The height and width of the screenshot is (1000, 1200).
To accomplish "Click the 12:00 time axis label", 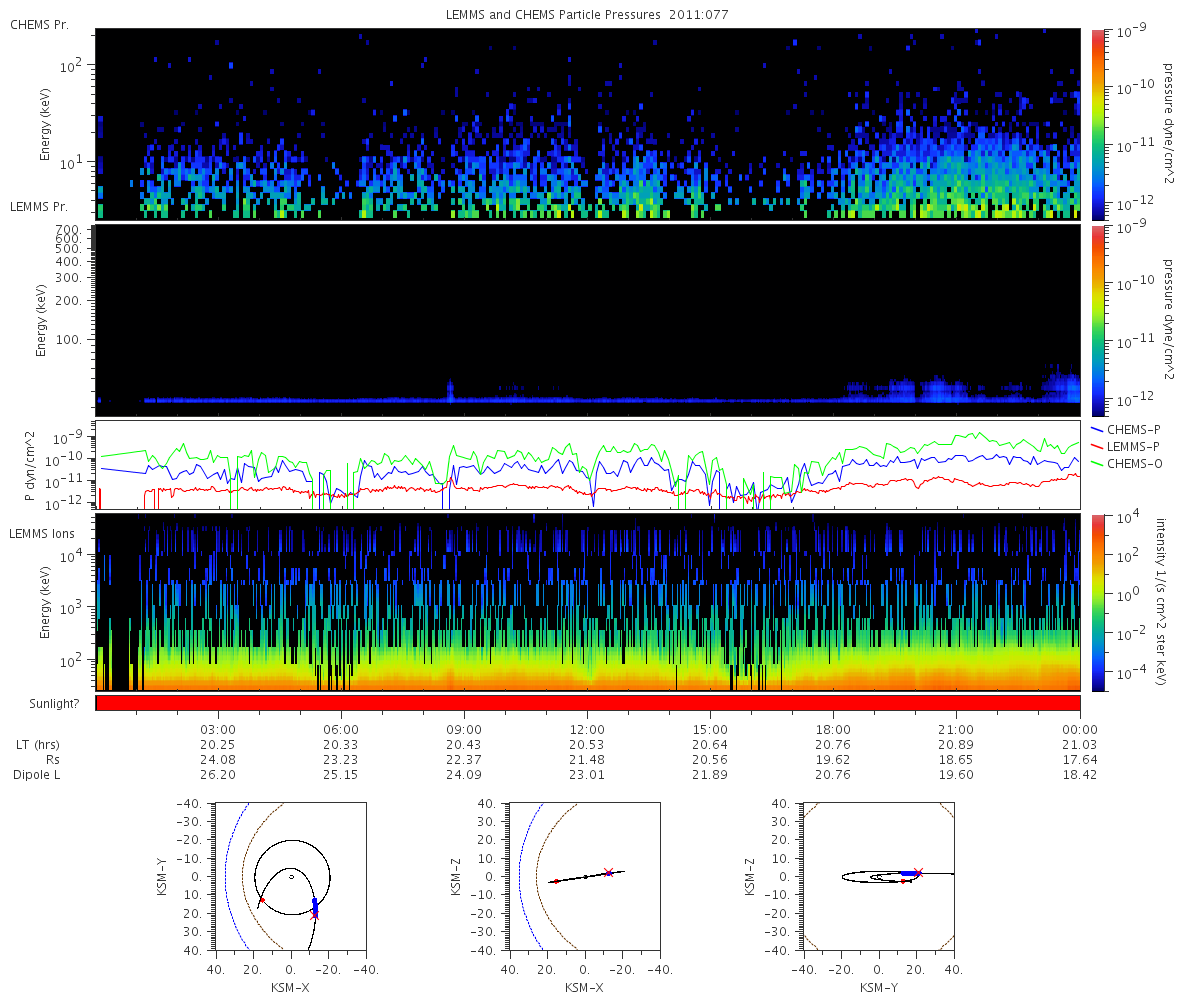I will [x=587, y=729].
